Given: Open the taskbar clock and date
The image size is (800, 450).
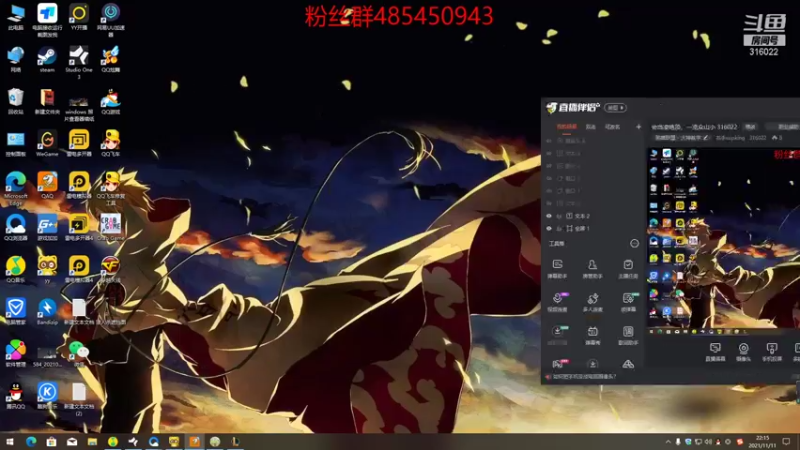Looking at the screenshot, I should coord(762,442).
